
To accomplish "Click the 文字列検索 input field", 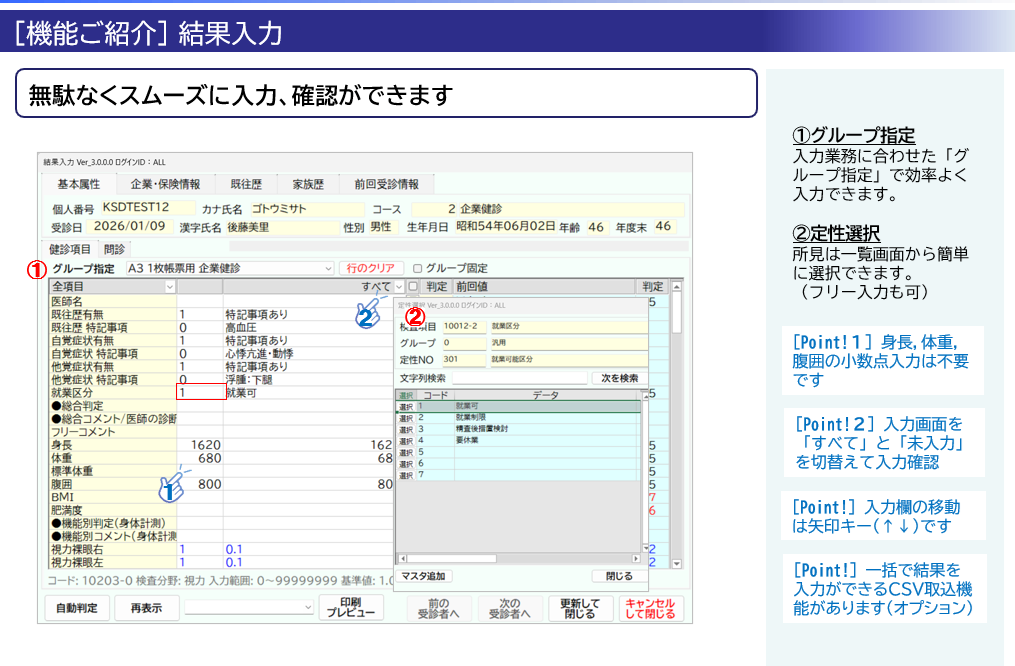I will (520, 378).
